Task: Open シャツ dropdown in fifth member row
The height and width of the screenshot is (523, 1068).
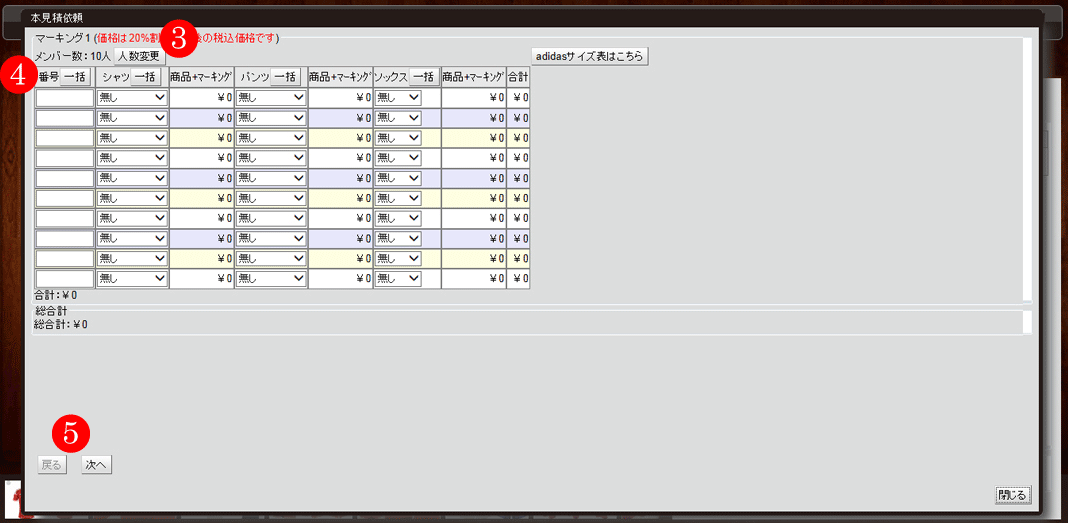Action: tap(133, 178)
